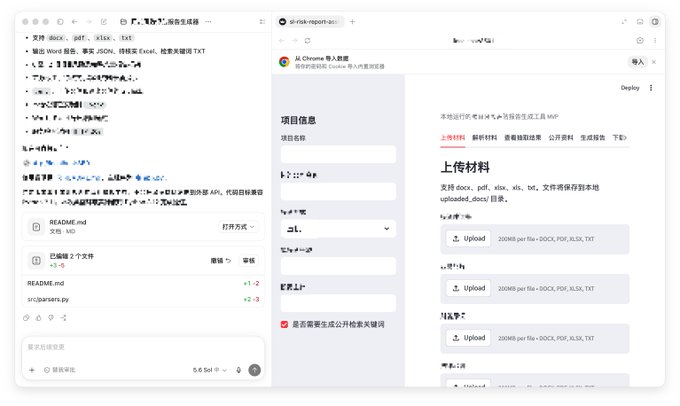Open the browser's vertical dots menu
680x406 pixels.
pos(655,40)
